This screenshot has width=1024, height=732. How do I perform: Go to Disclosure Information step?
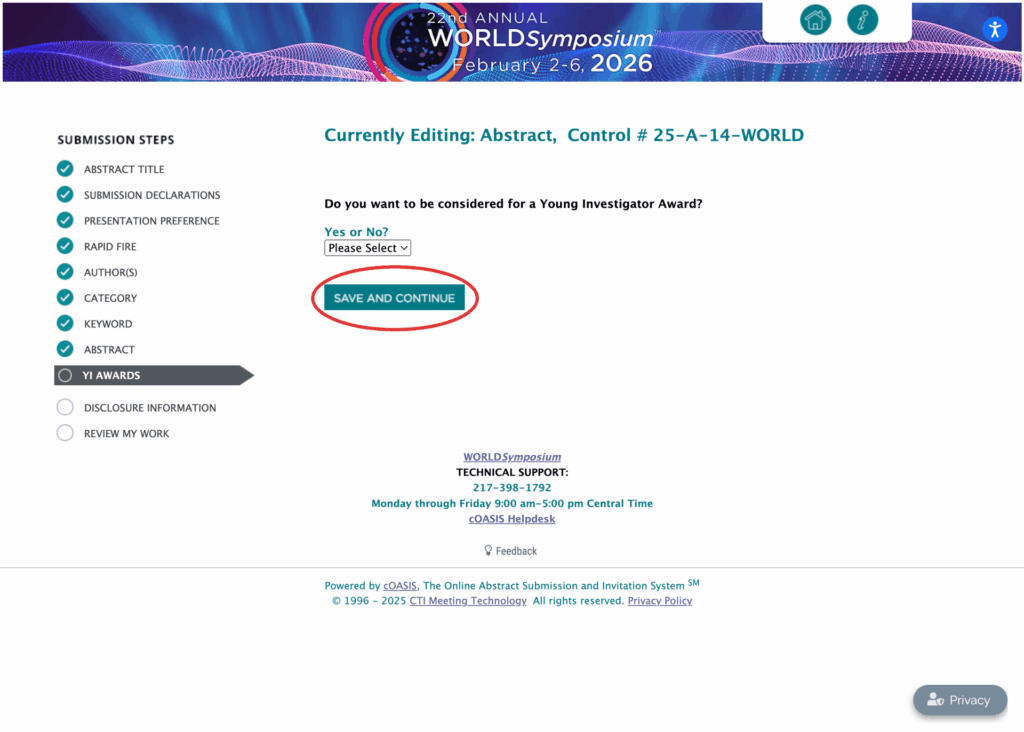(x=150, y=408)
